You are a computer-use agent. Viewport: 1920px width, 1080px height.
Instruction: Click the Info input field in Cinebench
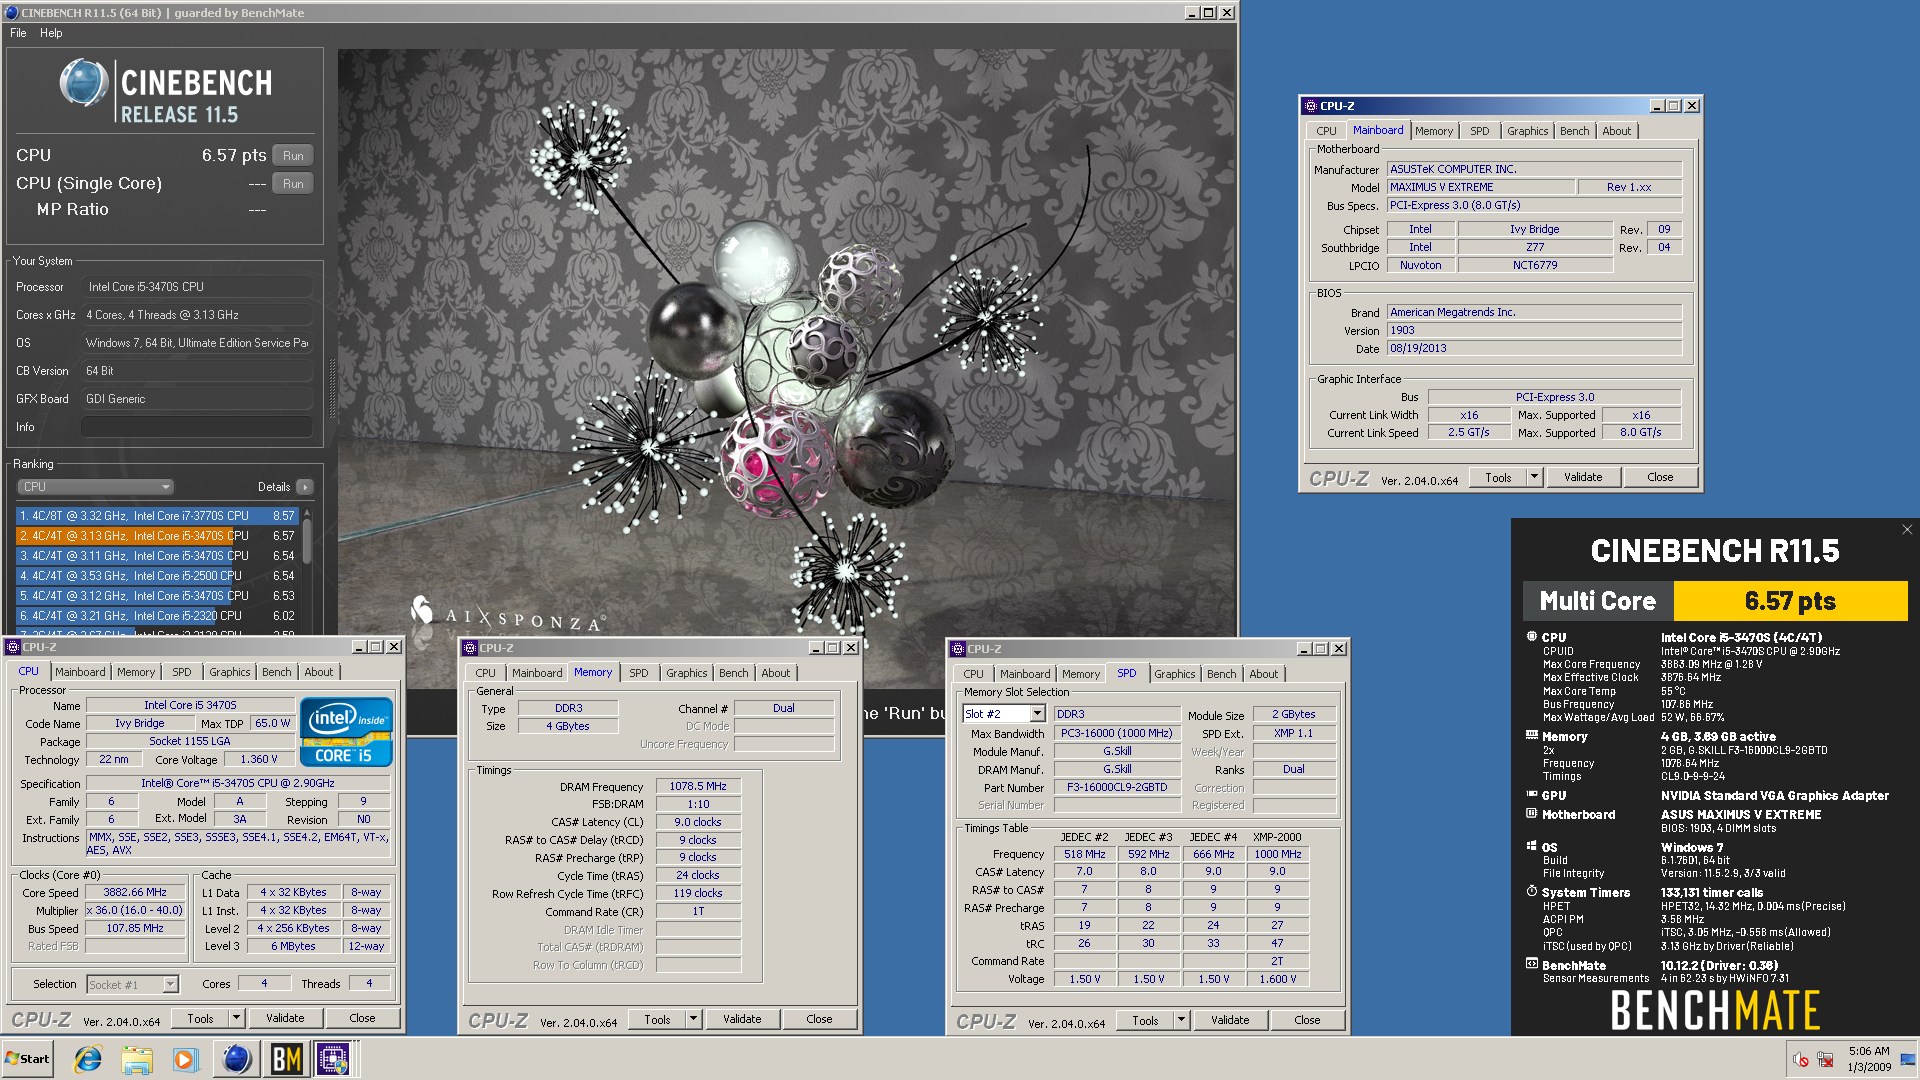click(197, 427)
